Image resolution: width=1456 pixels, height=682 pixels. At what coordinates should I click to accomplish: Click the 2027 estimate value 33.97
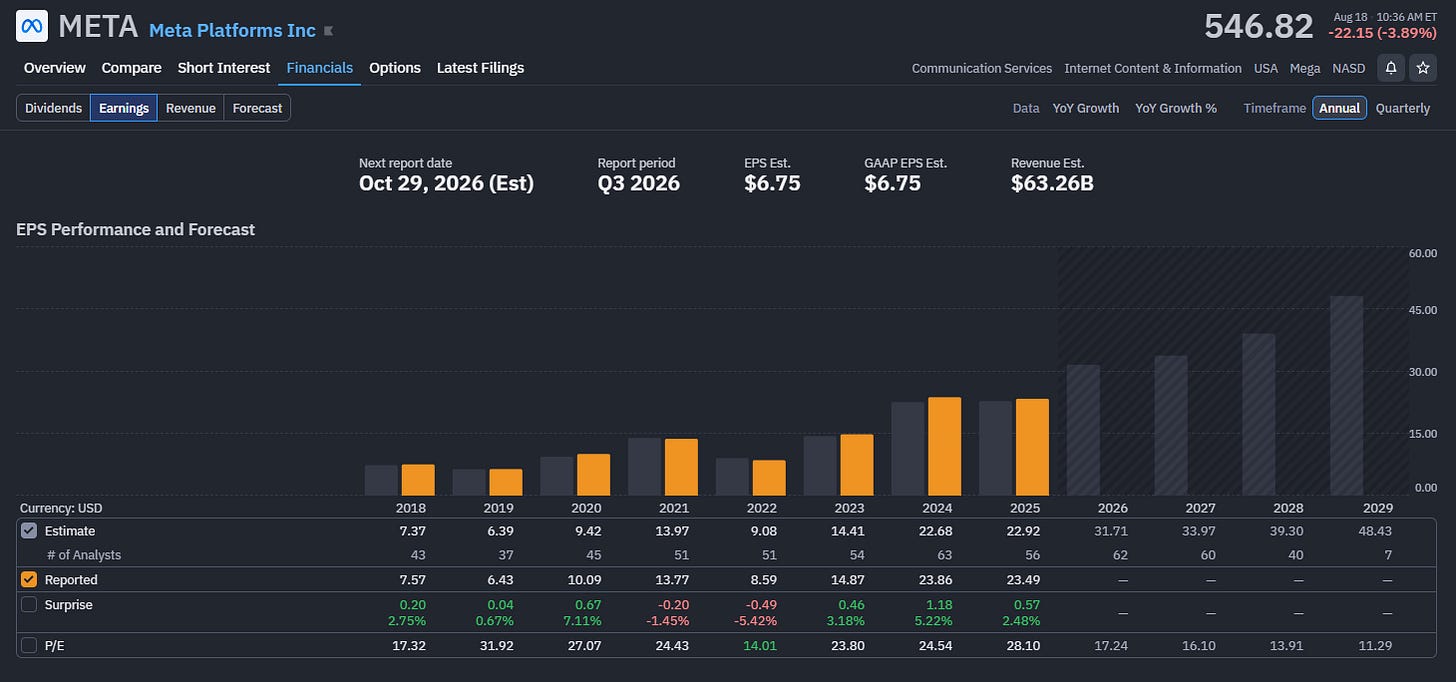pyautogui.click(x=1198, y=531)
